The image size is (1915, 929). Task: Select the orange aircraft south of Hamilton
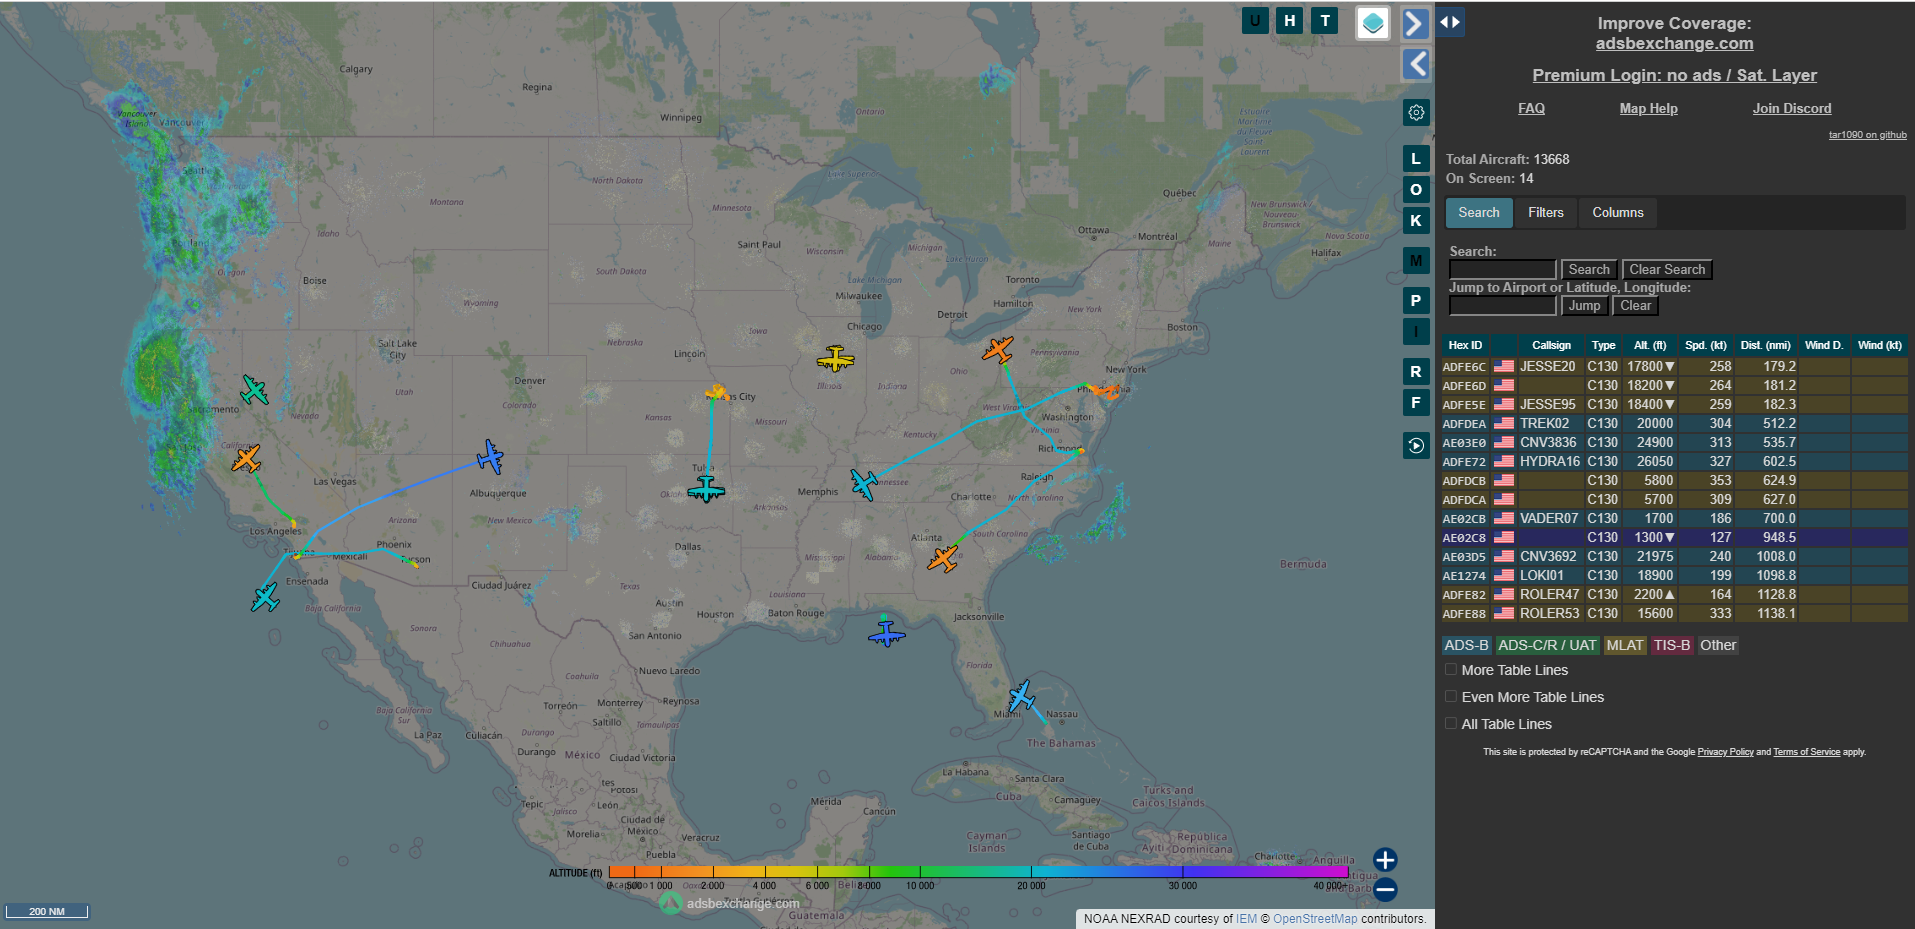[x=998, y=349]
